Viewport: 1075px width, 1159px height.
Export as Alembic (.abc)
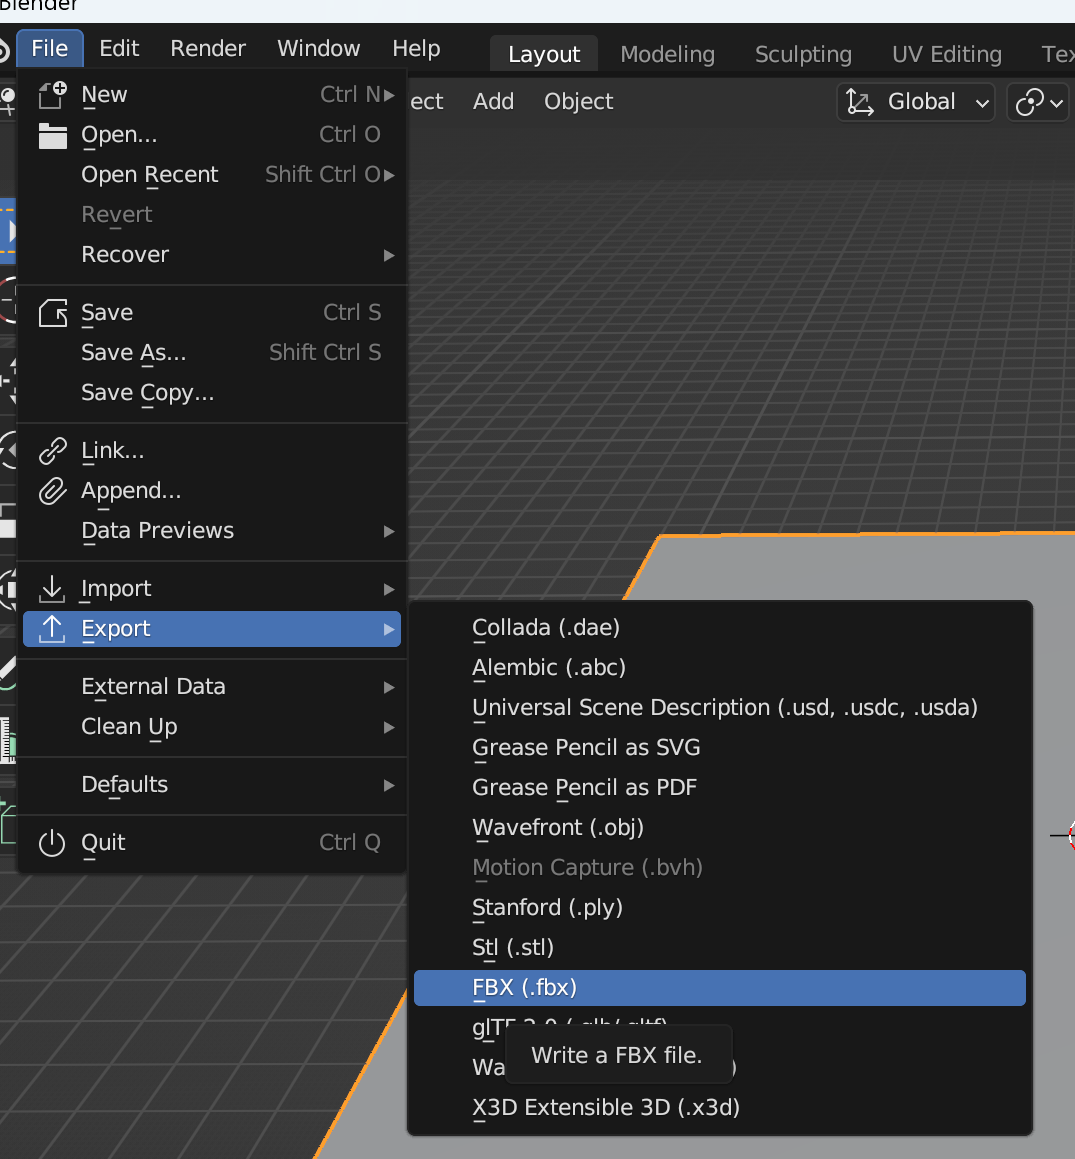click(719, 667)
